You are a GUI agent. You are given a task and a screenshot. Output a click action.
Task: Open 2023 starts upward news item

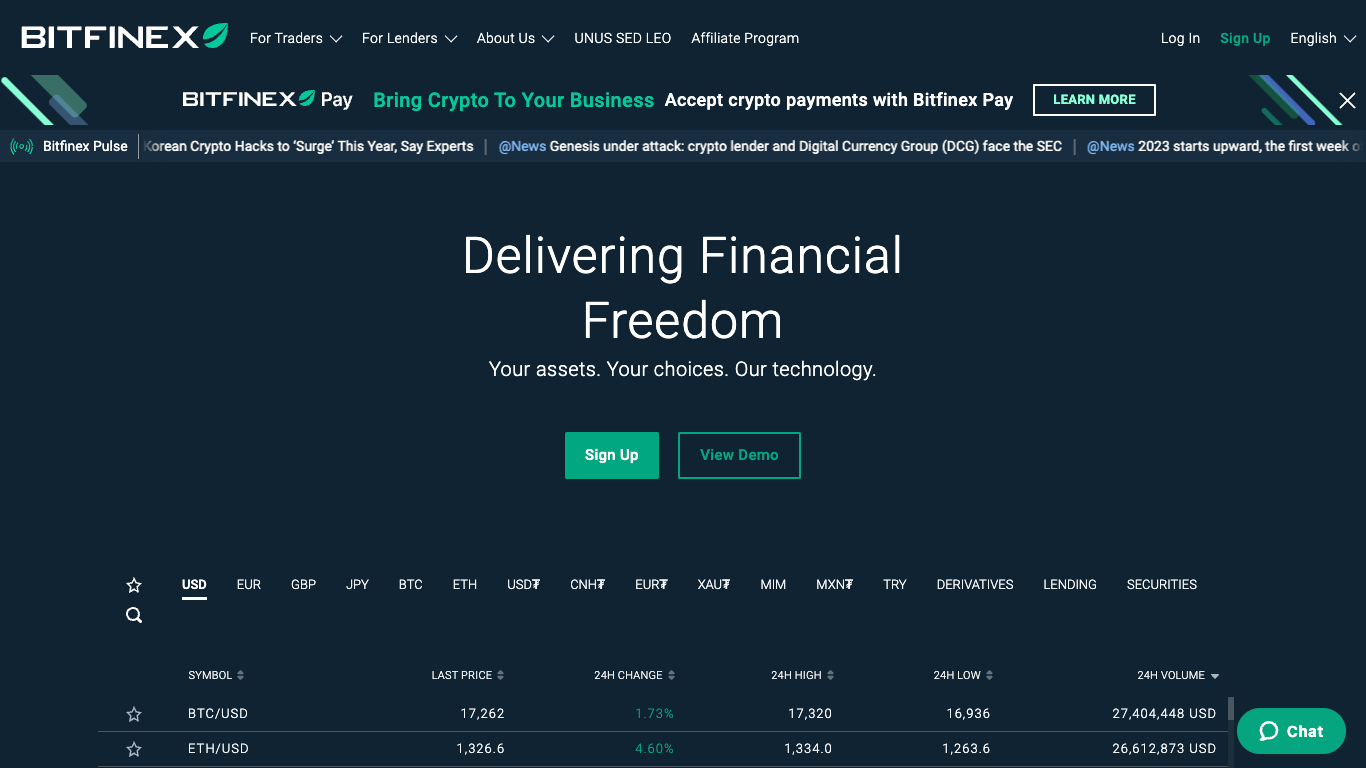click(x=1225, y=146)
